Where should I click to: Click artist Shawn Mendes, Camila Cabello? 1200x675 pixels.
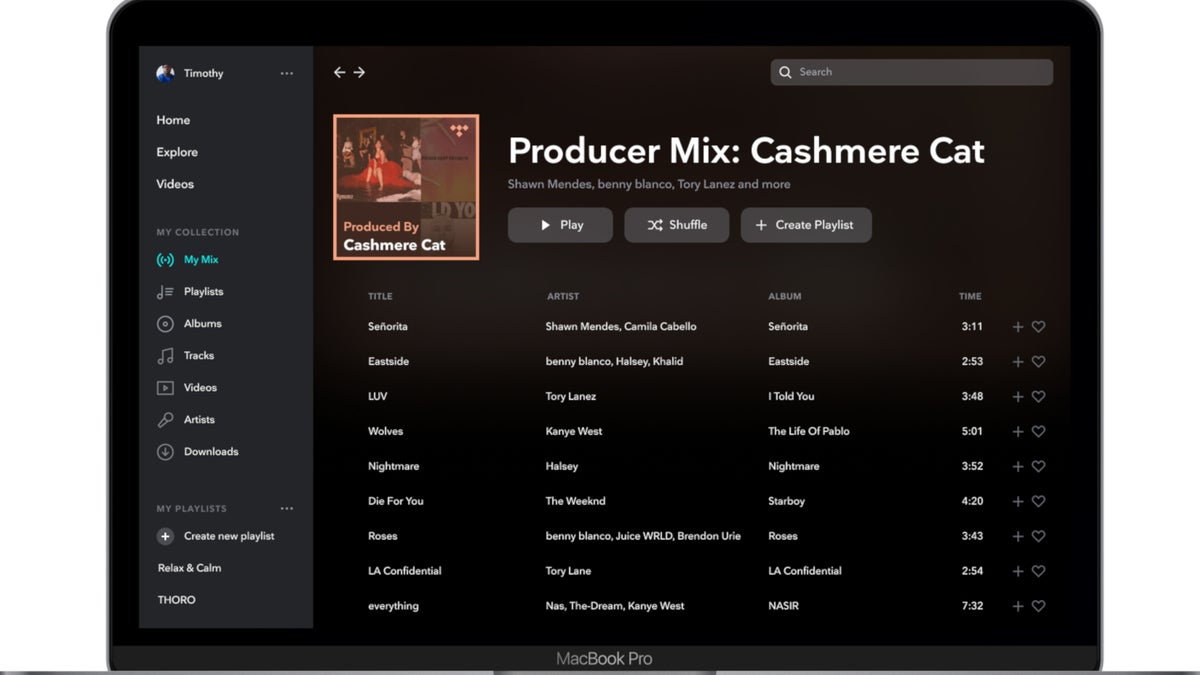click(x=621, y=326)
